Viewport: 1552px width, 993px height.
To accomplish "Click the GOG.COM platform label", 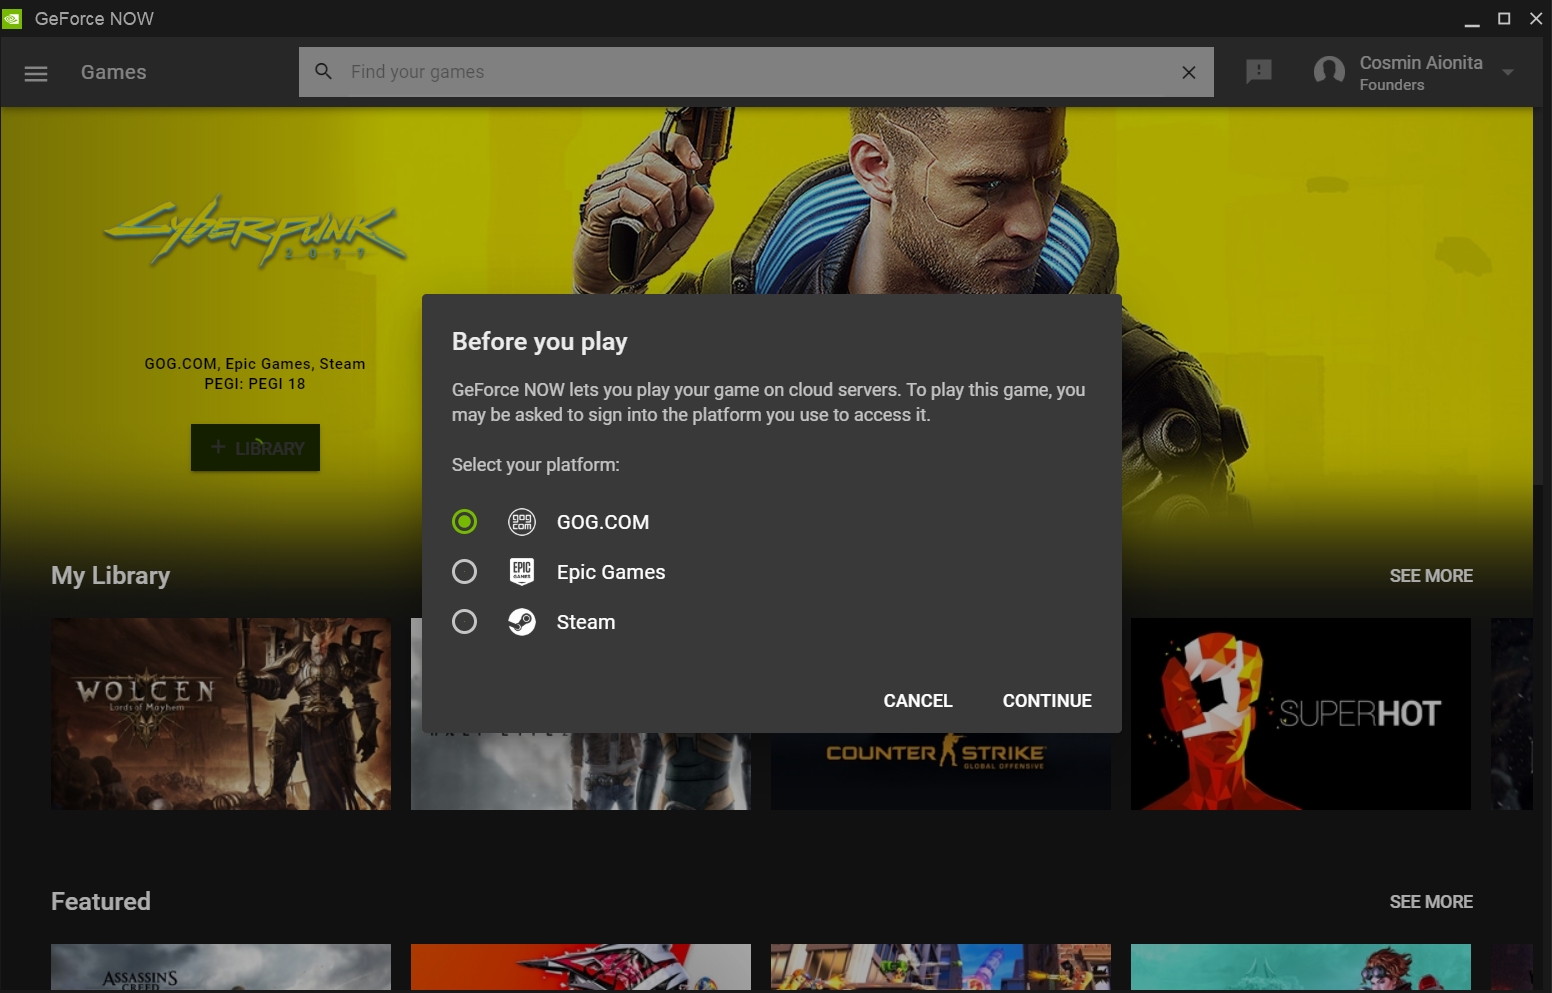I will pyautogui.click(x=603, y=522).
